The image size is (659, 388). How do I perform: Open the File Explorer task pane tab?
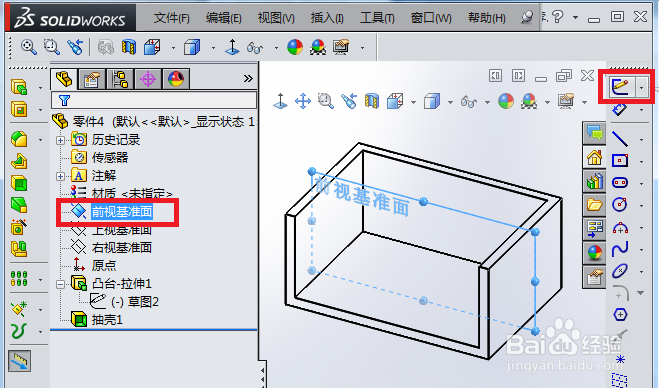pyautogui.click(x=594, y=205)
